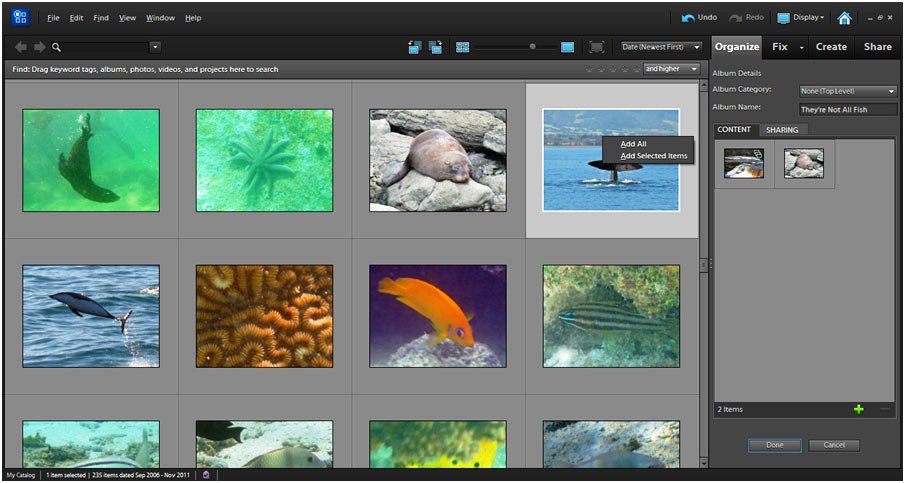Rotate photo right using toolbar icon
The height and width of the screenshot is (483, 905).
(435, 47)
